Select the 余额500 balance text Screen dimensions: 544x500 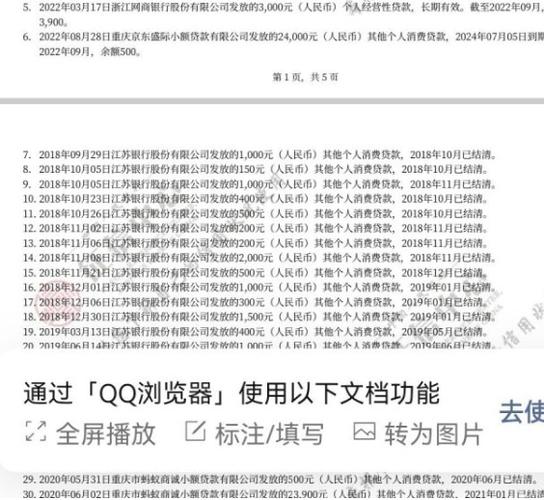pos(120,52)
